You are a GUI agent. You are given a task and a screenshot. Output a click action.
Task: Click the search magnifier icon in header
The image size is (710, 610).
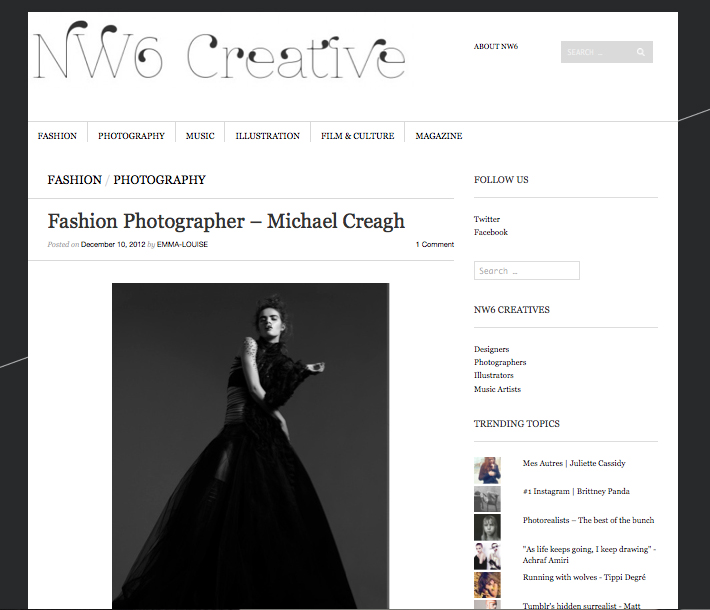click(x=641, y=52)
